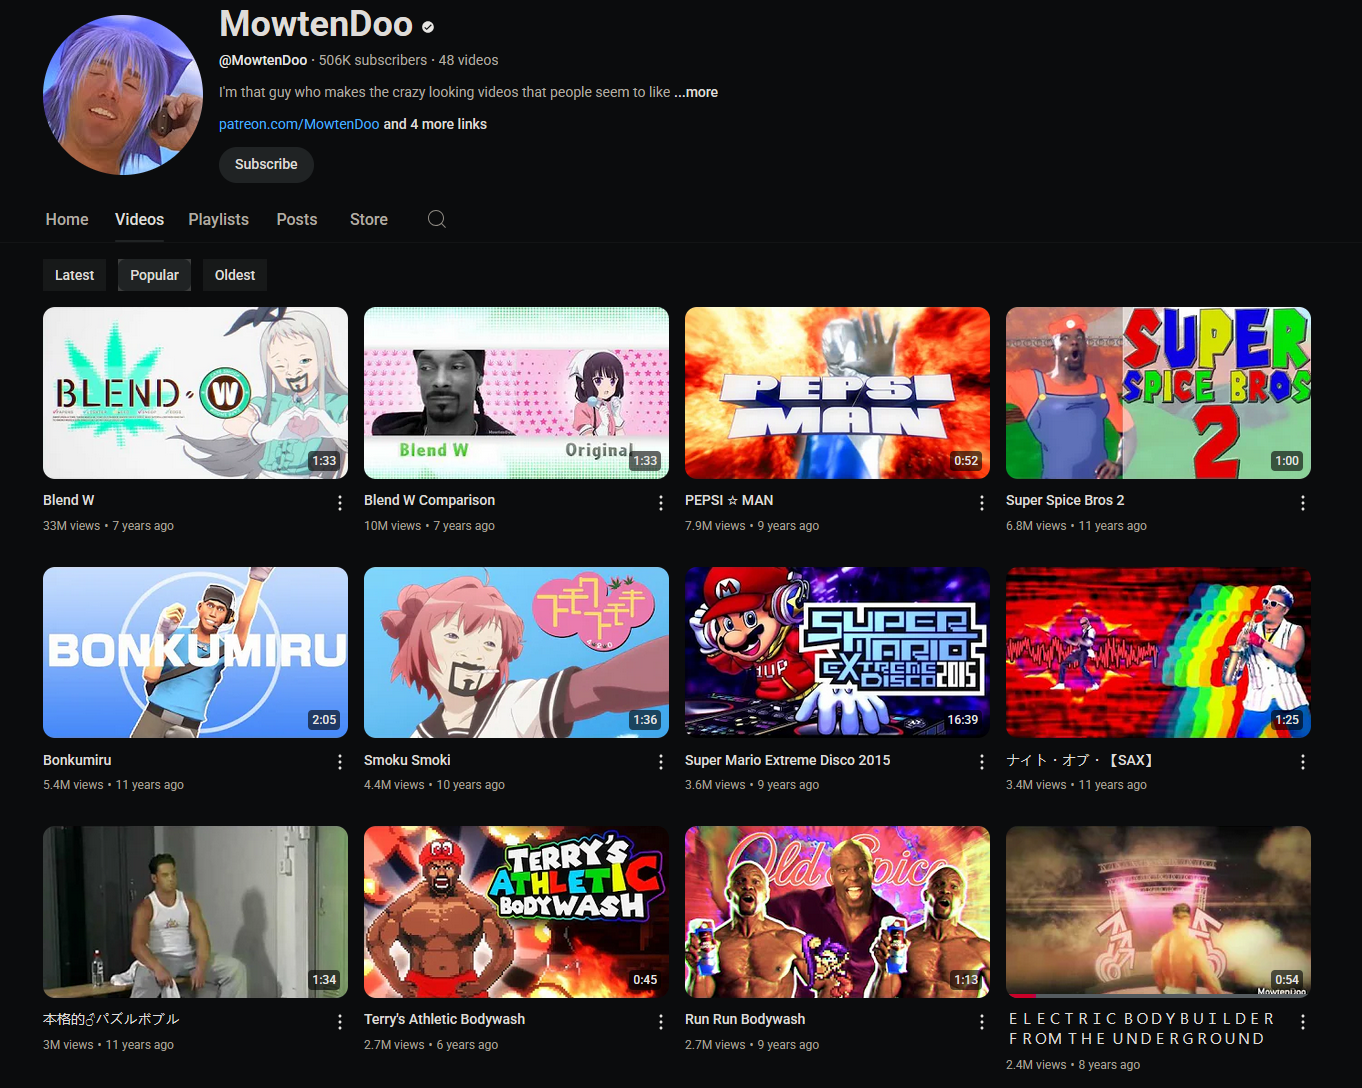Play the Smoku Smoki thumbnail
1362x1088 pixels.
(x=516, y=652)
